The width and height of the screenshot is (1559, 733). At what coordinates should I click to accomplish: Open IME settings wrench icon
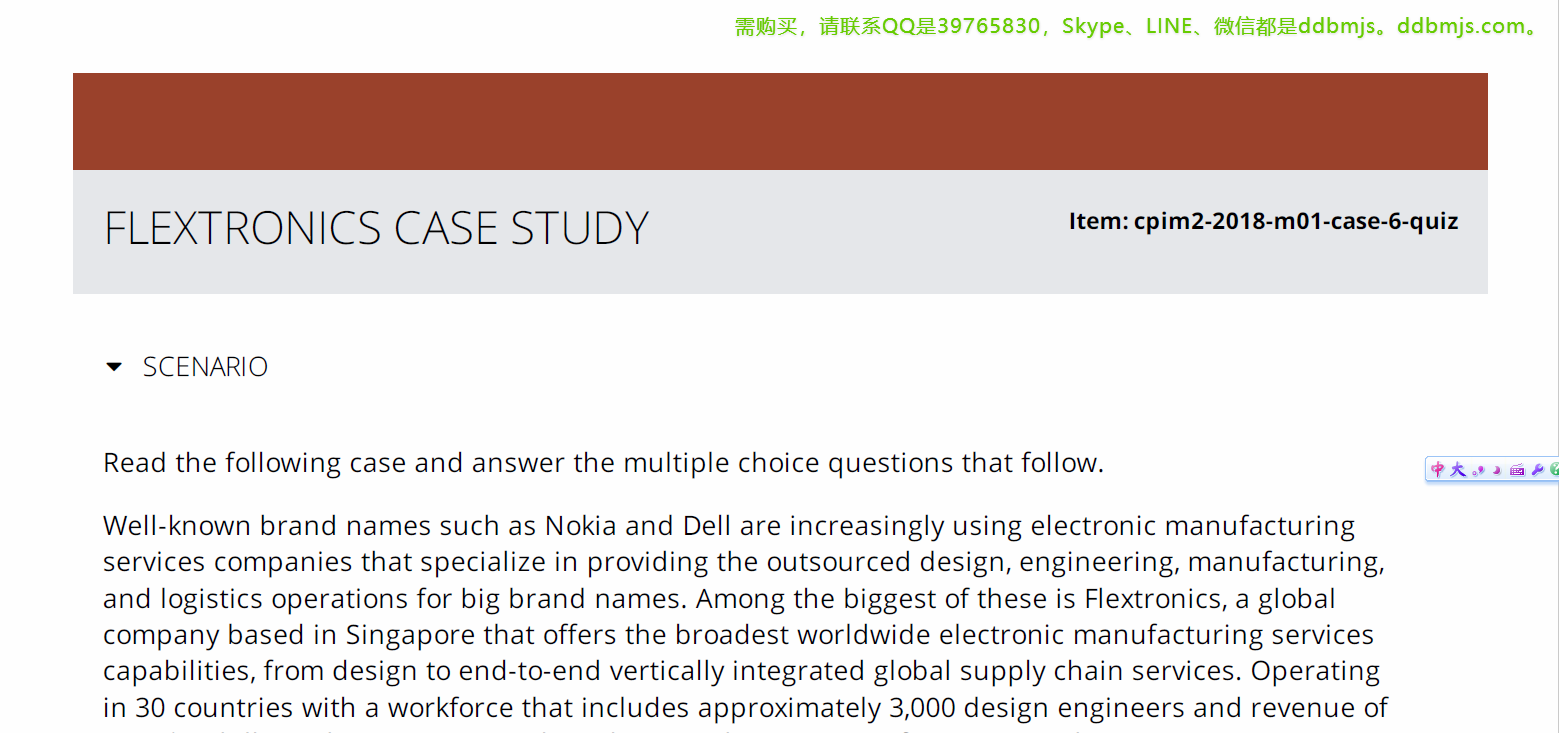(1537, 470)
